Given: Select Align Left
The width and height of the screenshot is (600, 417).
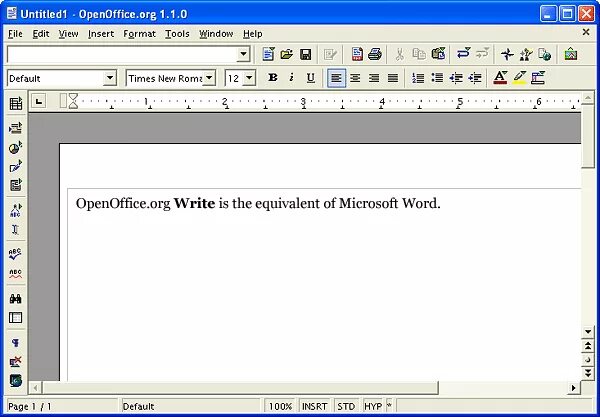Looking at the screenshot, I should pos(336,78).
